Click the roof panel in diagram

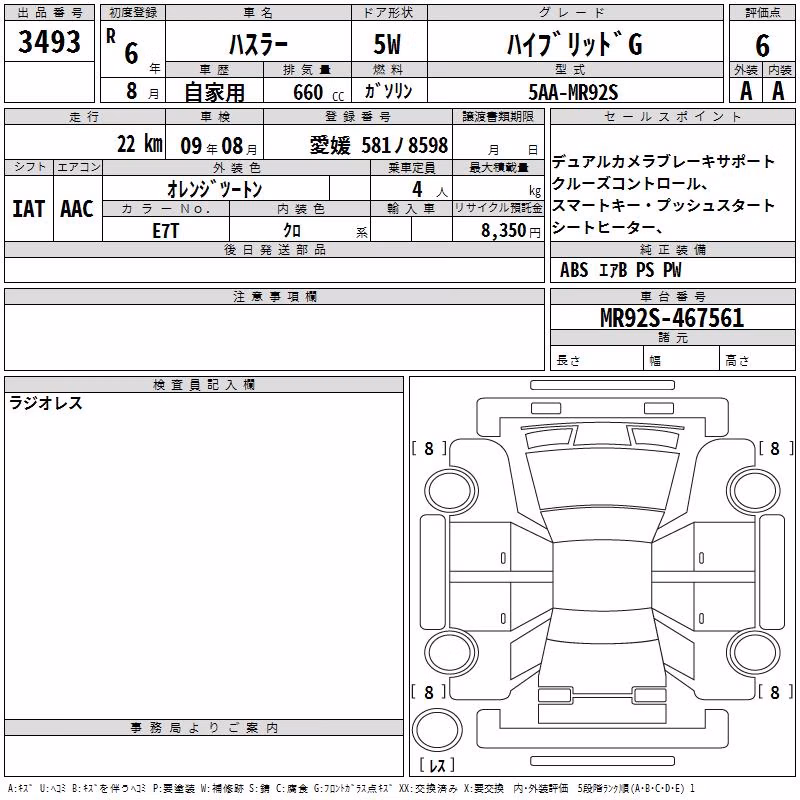(x=603, y=576)
